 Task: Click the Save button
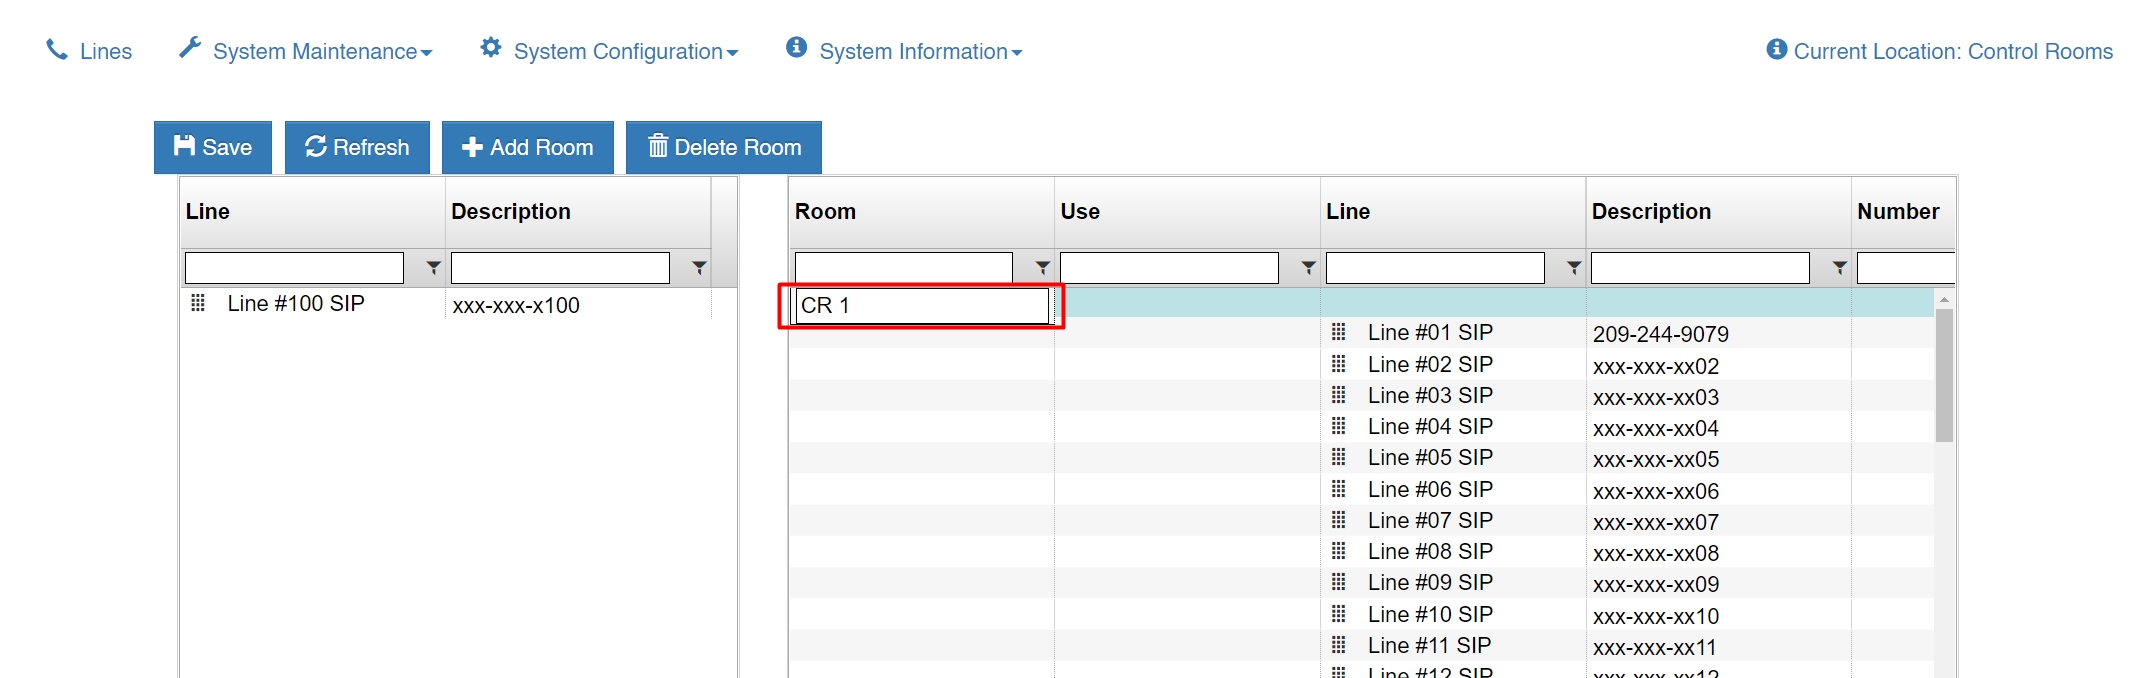coord(213,147)
